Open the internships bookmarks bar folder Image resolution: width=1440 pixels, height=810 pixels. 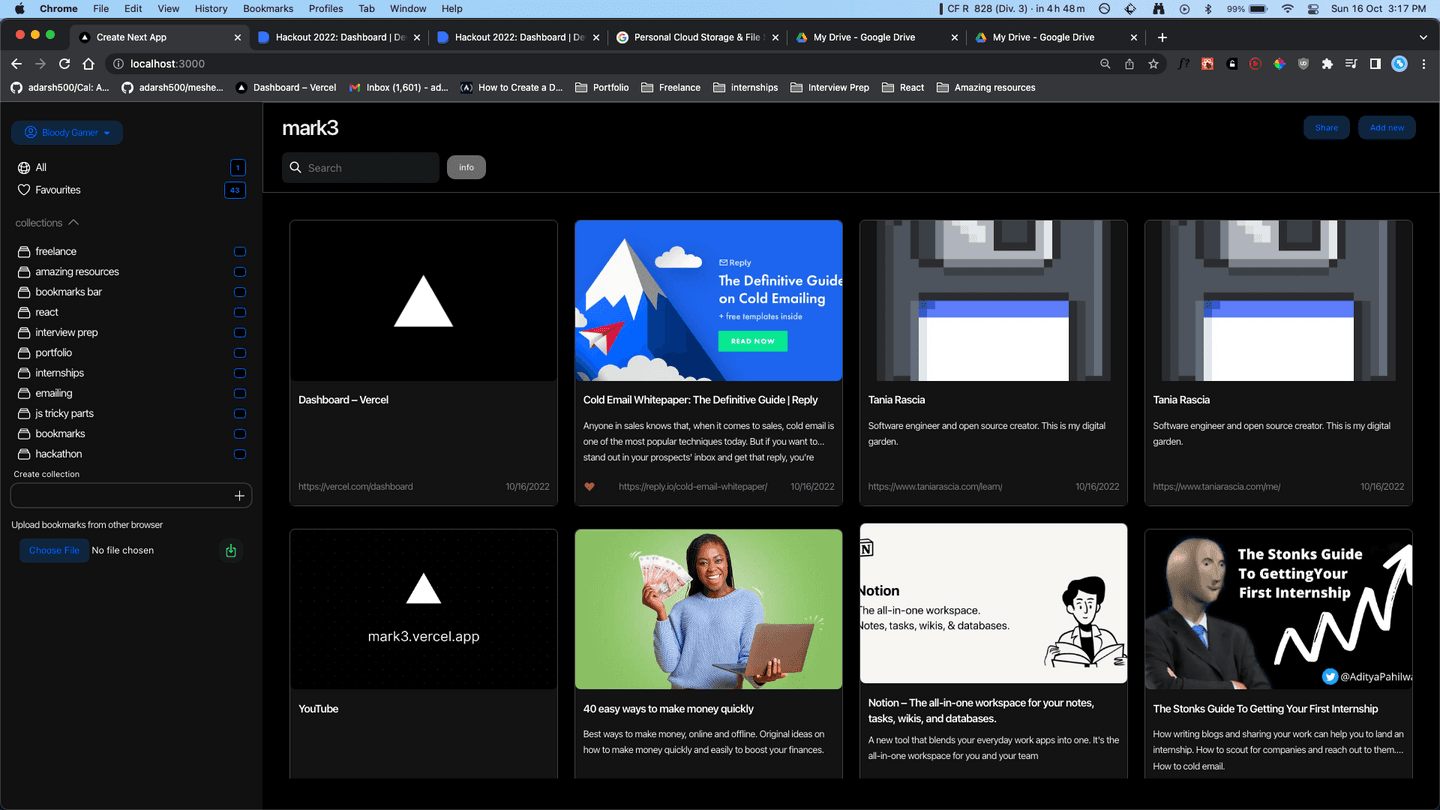[x=745, y=87]
